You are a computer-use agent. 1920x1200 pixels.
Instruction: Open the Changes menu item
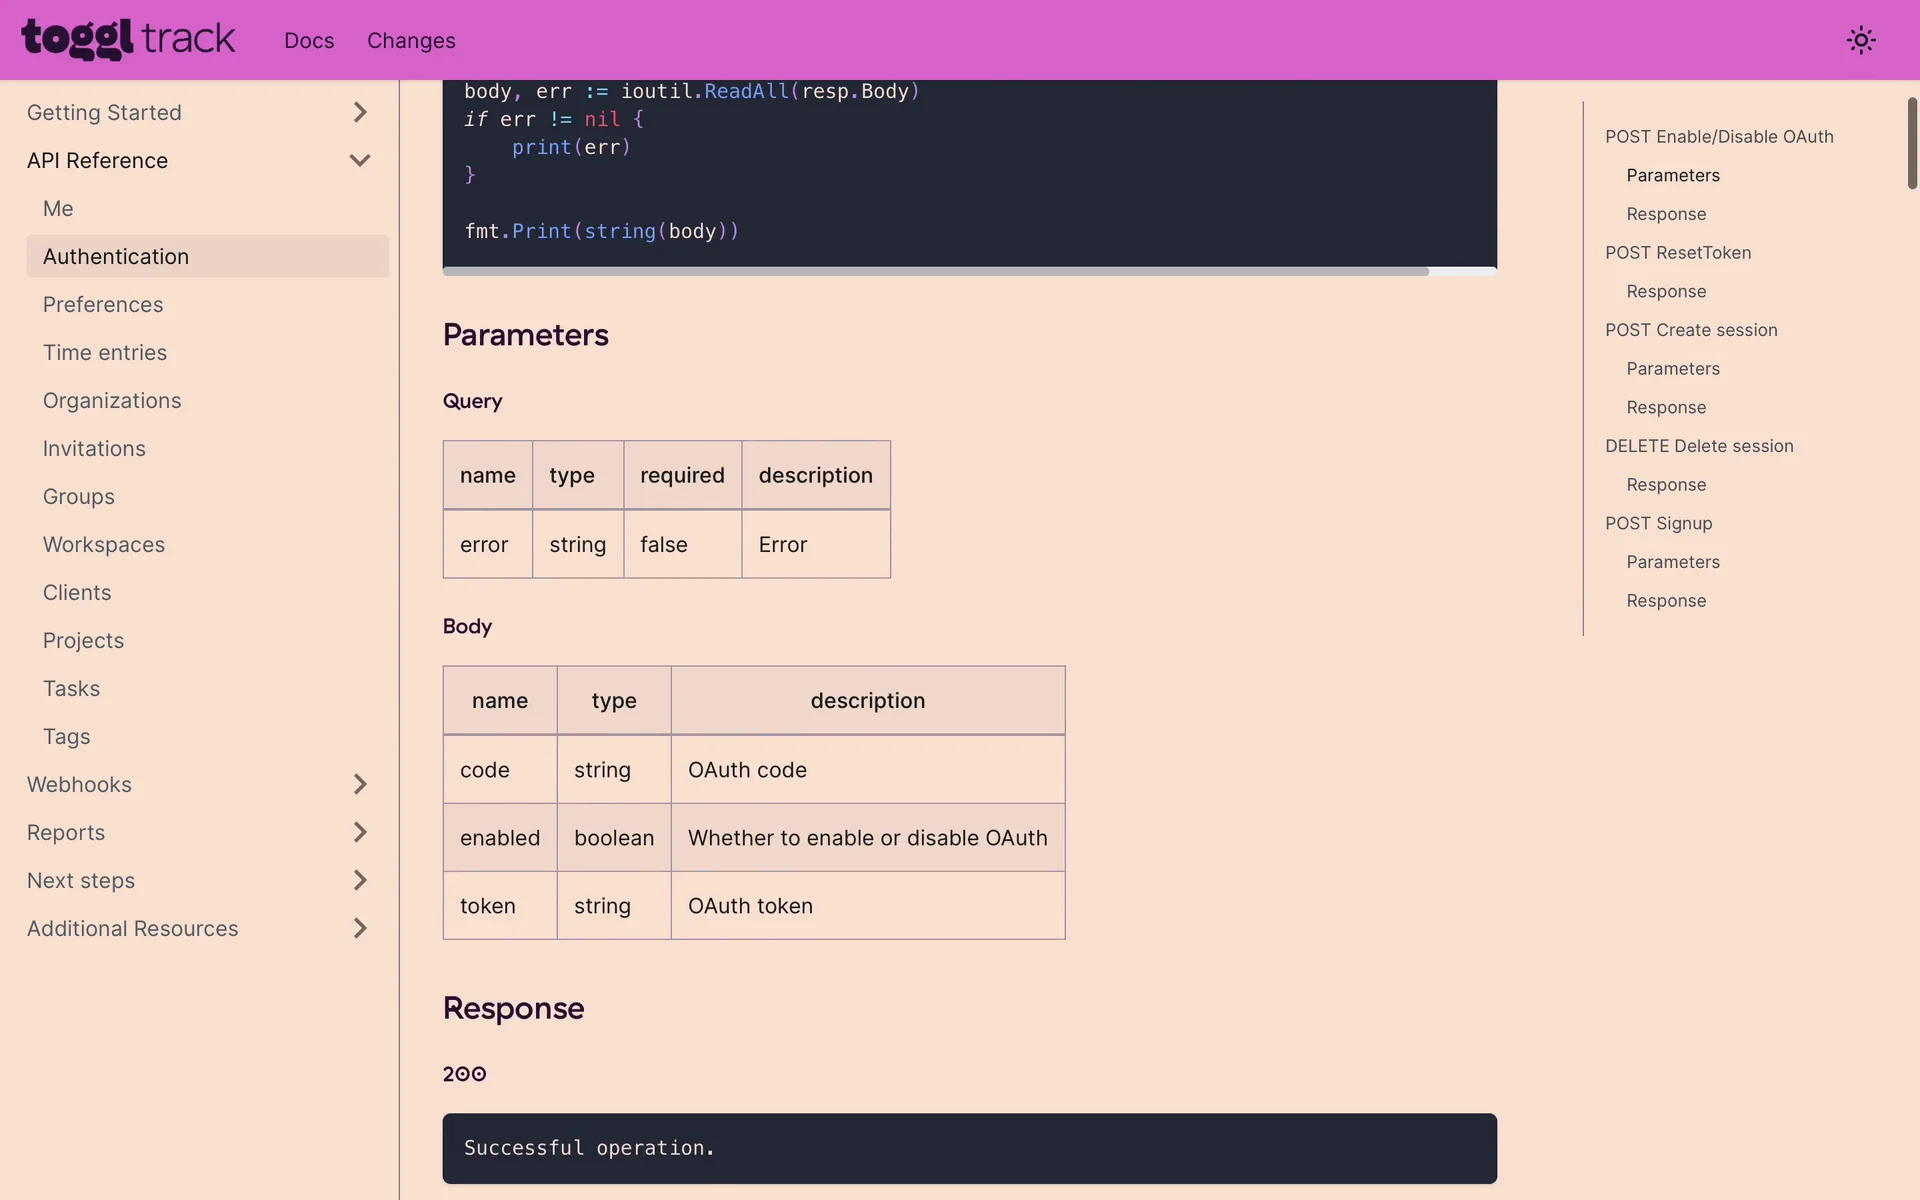pyautogui.click(x=411, y=41)
